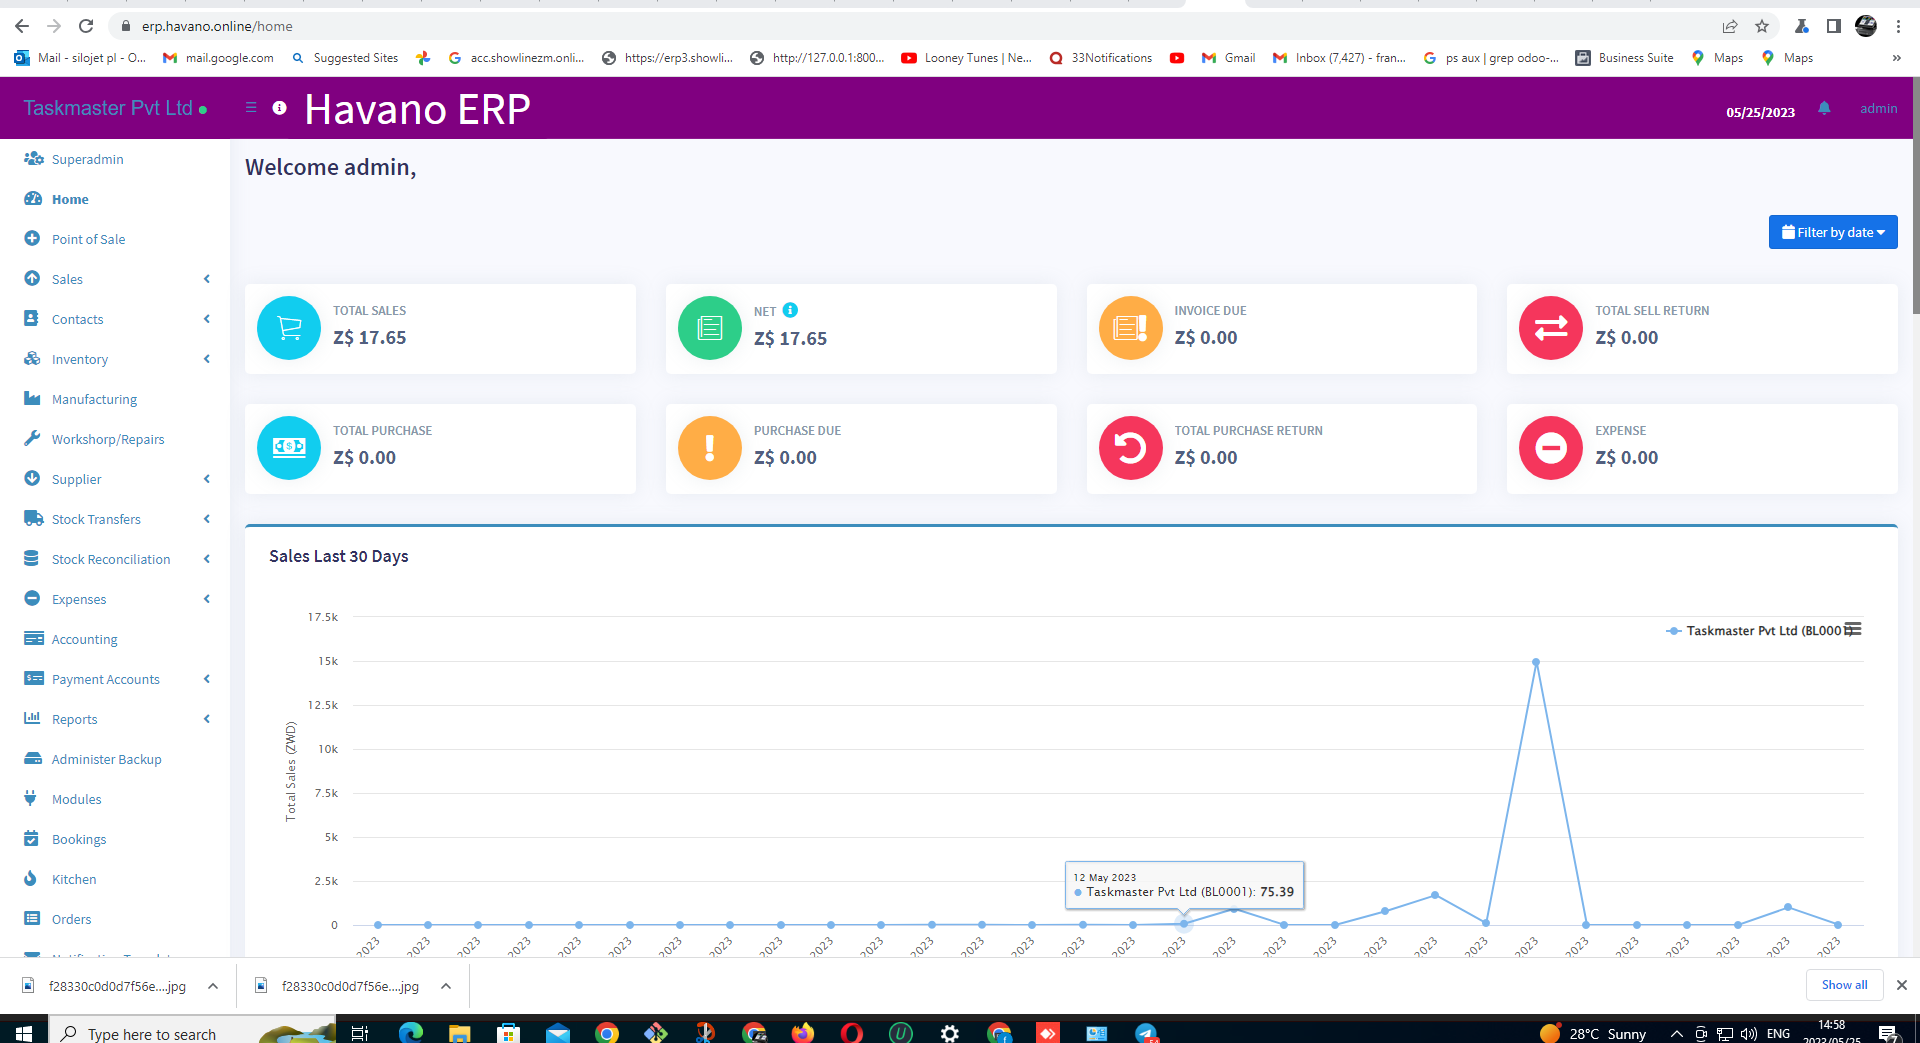Image resolution: width=1920 pixels, height=1043 pixels.
Task: Click the Manufacturing factory icon in sidebar
Action: click(x=33, y=399)
